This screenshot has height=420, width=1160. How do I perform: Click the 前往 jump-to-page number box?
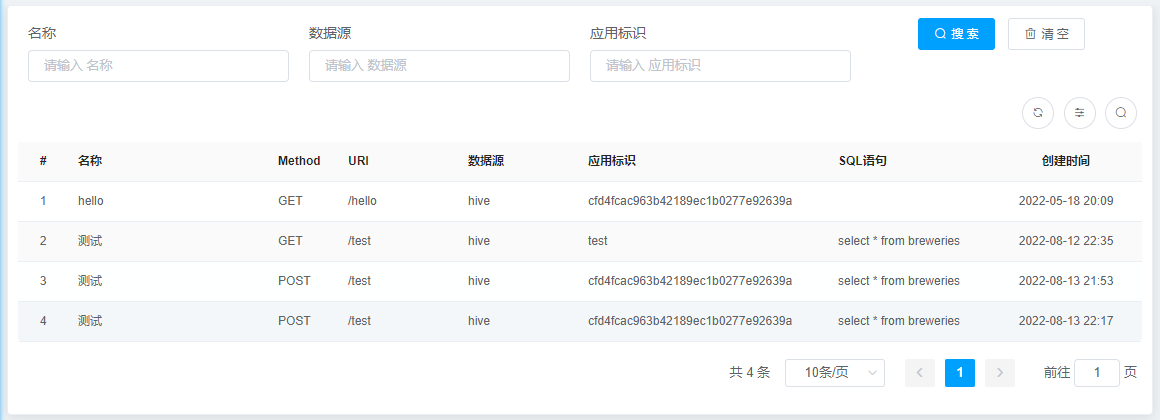click(1097, 373)
